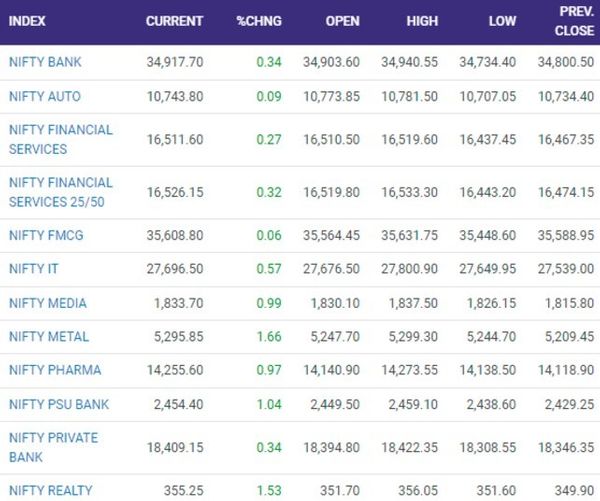Click the PREV. CLOSE column header
Viewport: 600px width, 501px height.
click(574, 21)
